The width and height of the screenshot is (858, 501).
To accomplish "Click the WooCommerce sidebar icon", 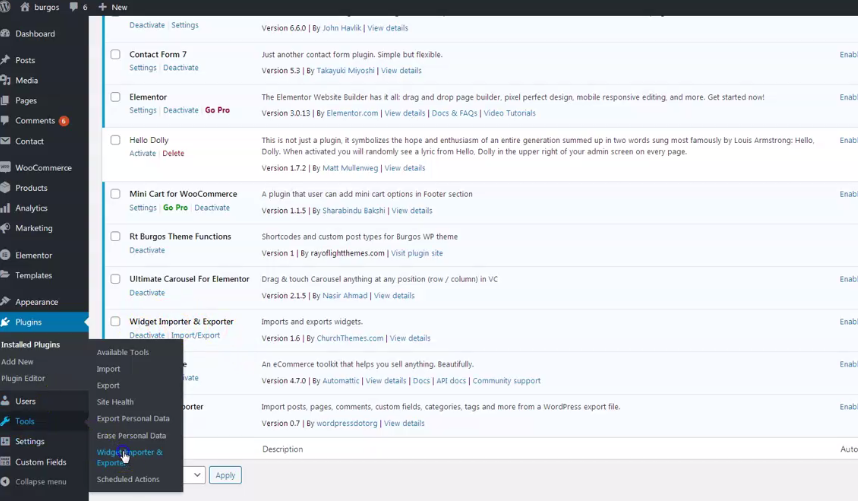I will coord(5,167).
